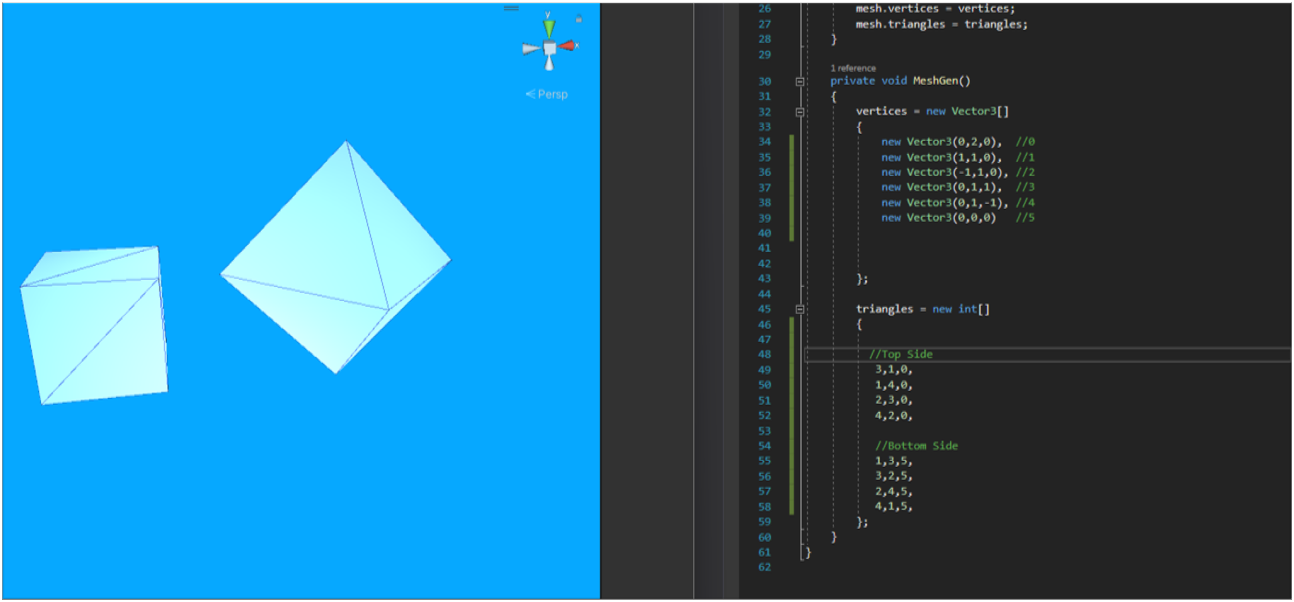Toggle the scene gizmo rotation lock icon
The width and height of the screenshot is (1294, 602).
click(578, 18)
